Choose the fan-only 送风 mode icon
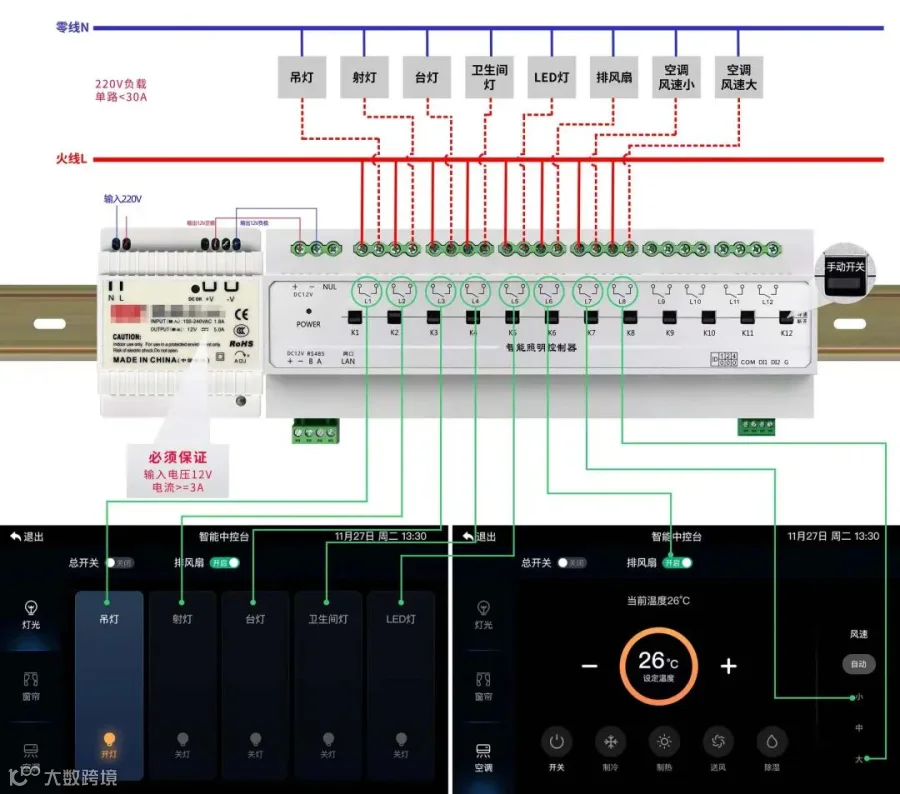Viewport: 900px width, 794px height. pyautogui.click(x=718, y=742)
